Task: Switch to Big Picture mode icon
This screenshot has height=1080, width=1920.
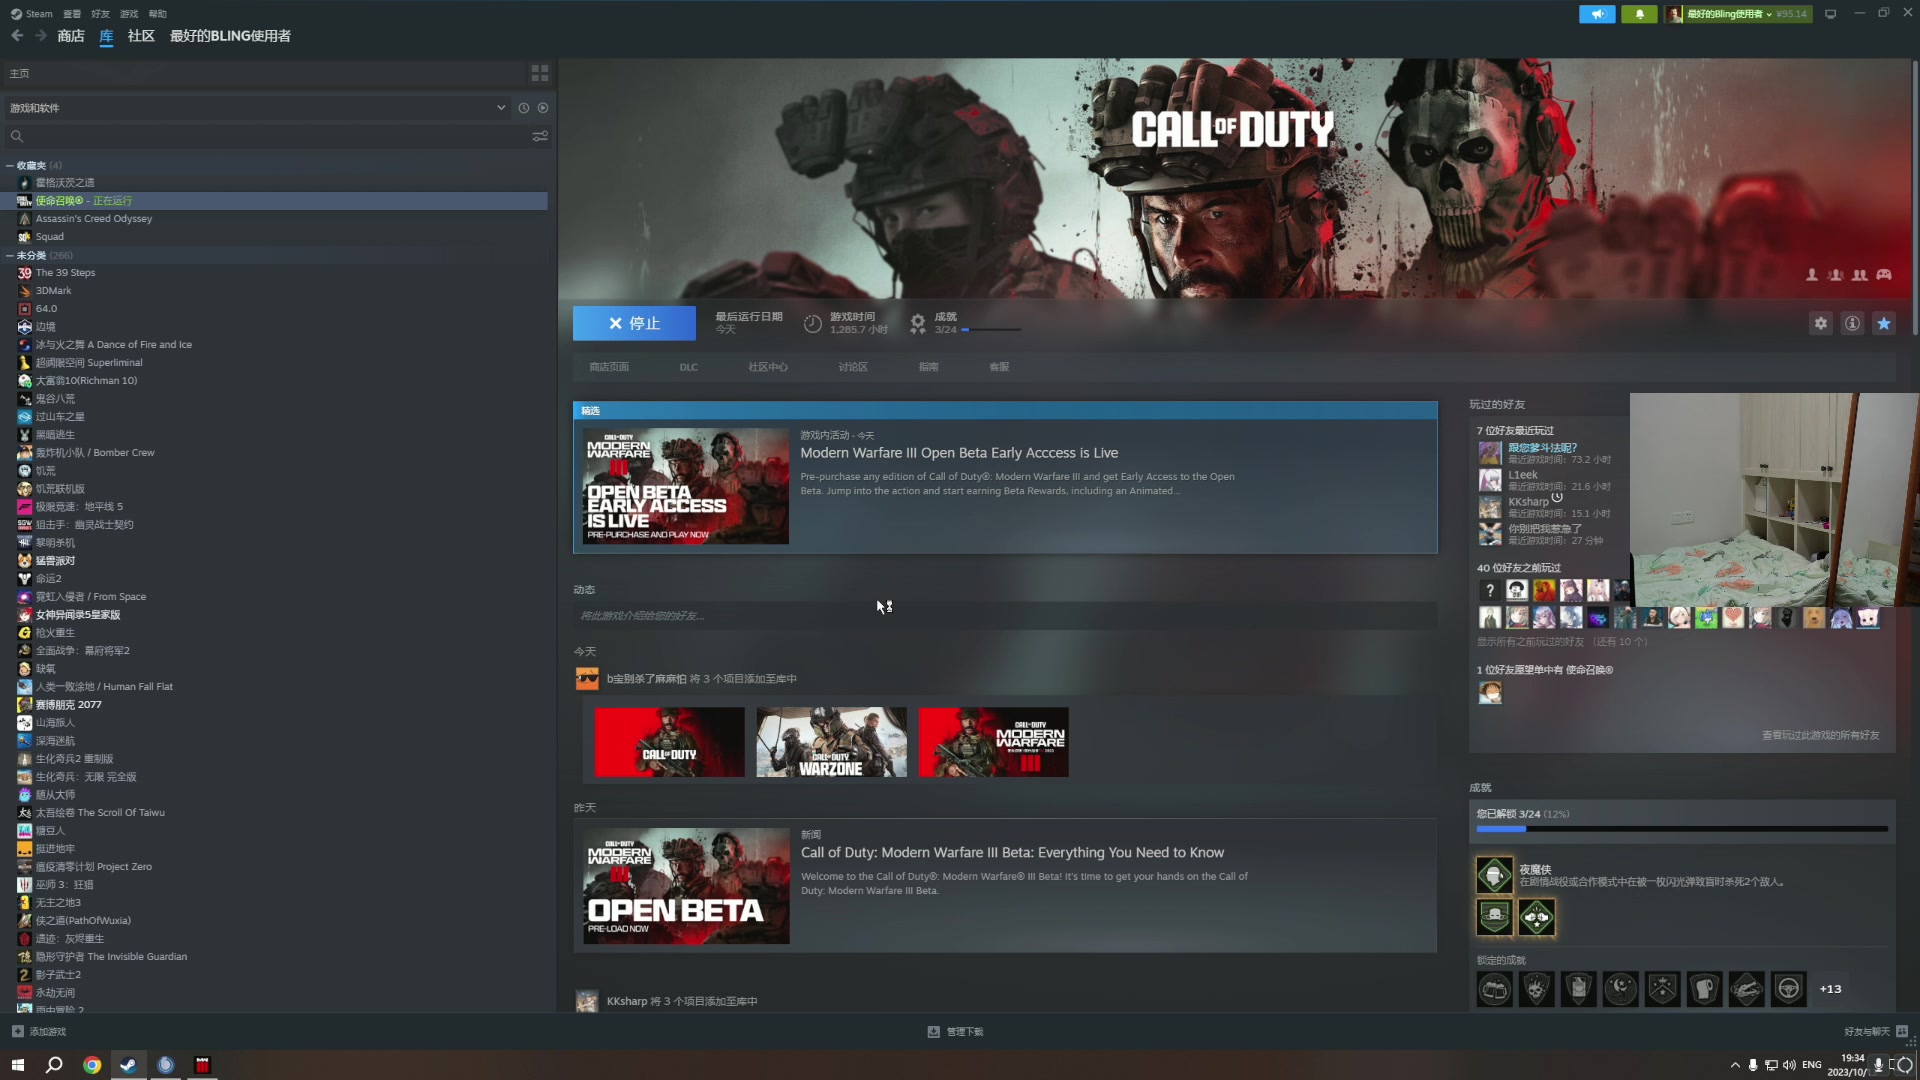Action: click(x=1830, y=14)
